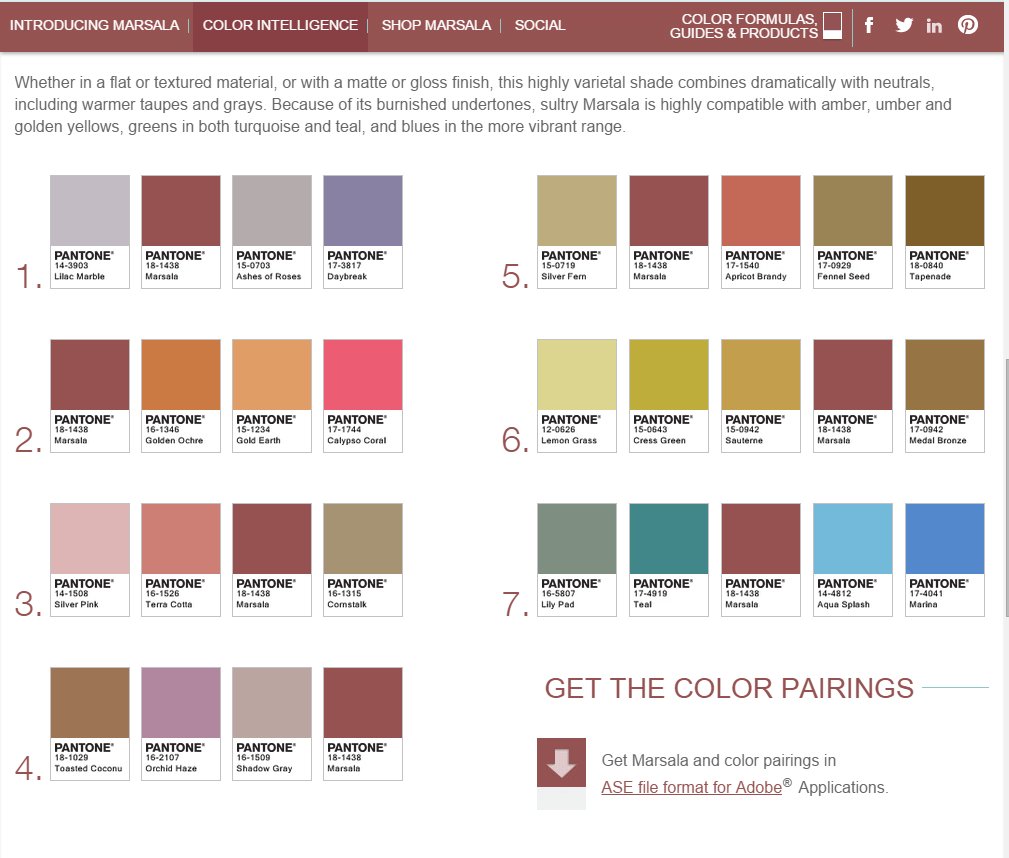Pick the Marsala swatch in pairing 4
Viewport: 1009px width, 858px height.
point(363,724)
